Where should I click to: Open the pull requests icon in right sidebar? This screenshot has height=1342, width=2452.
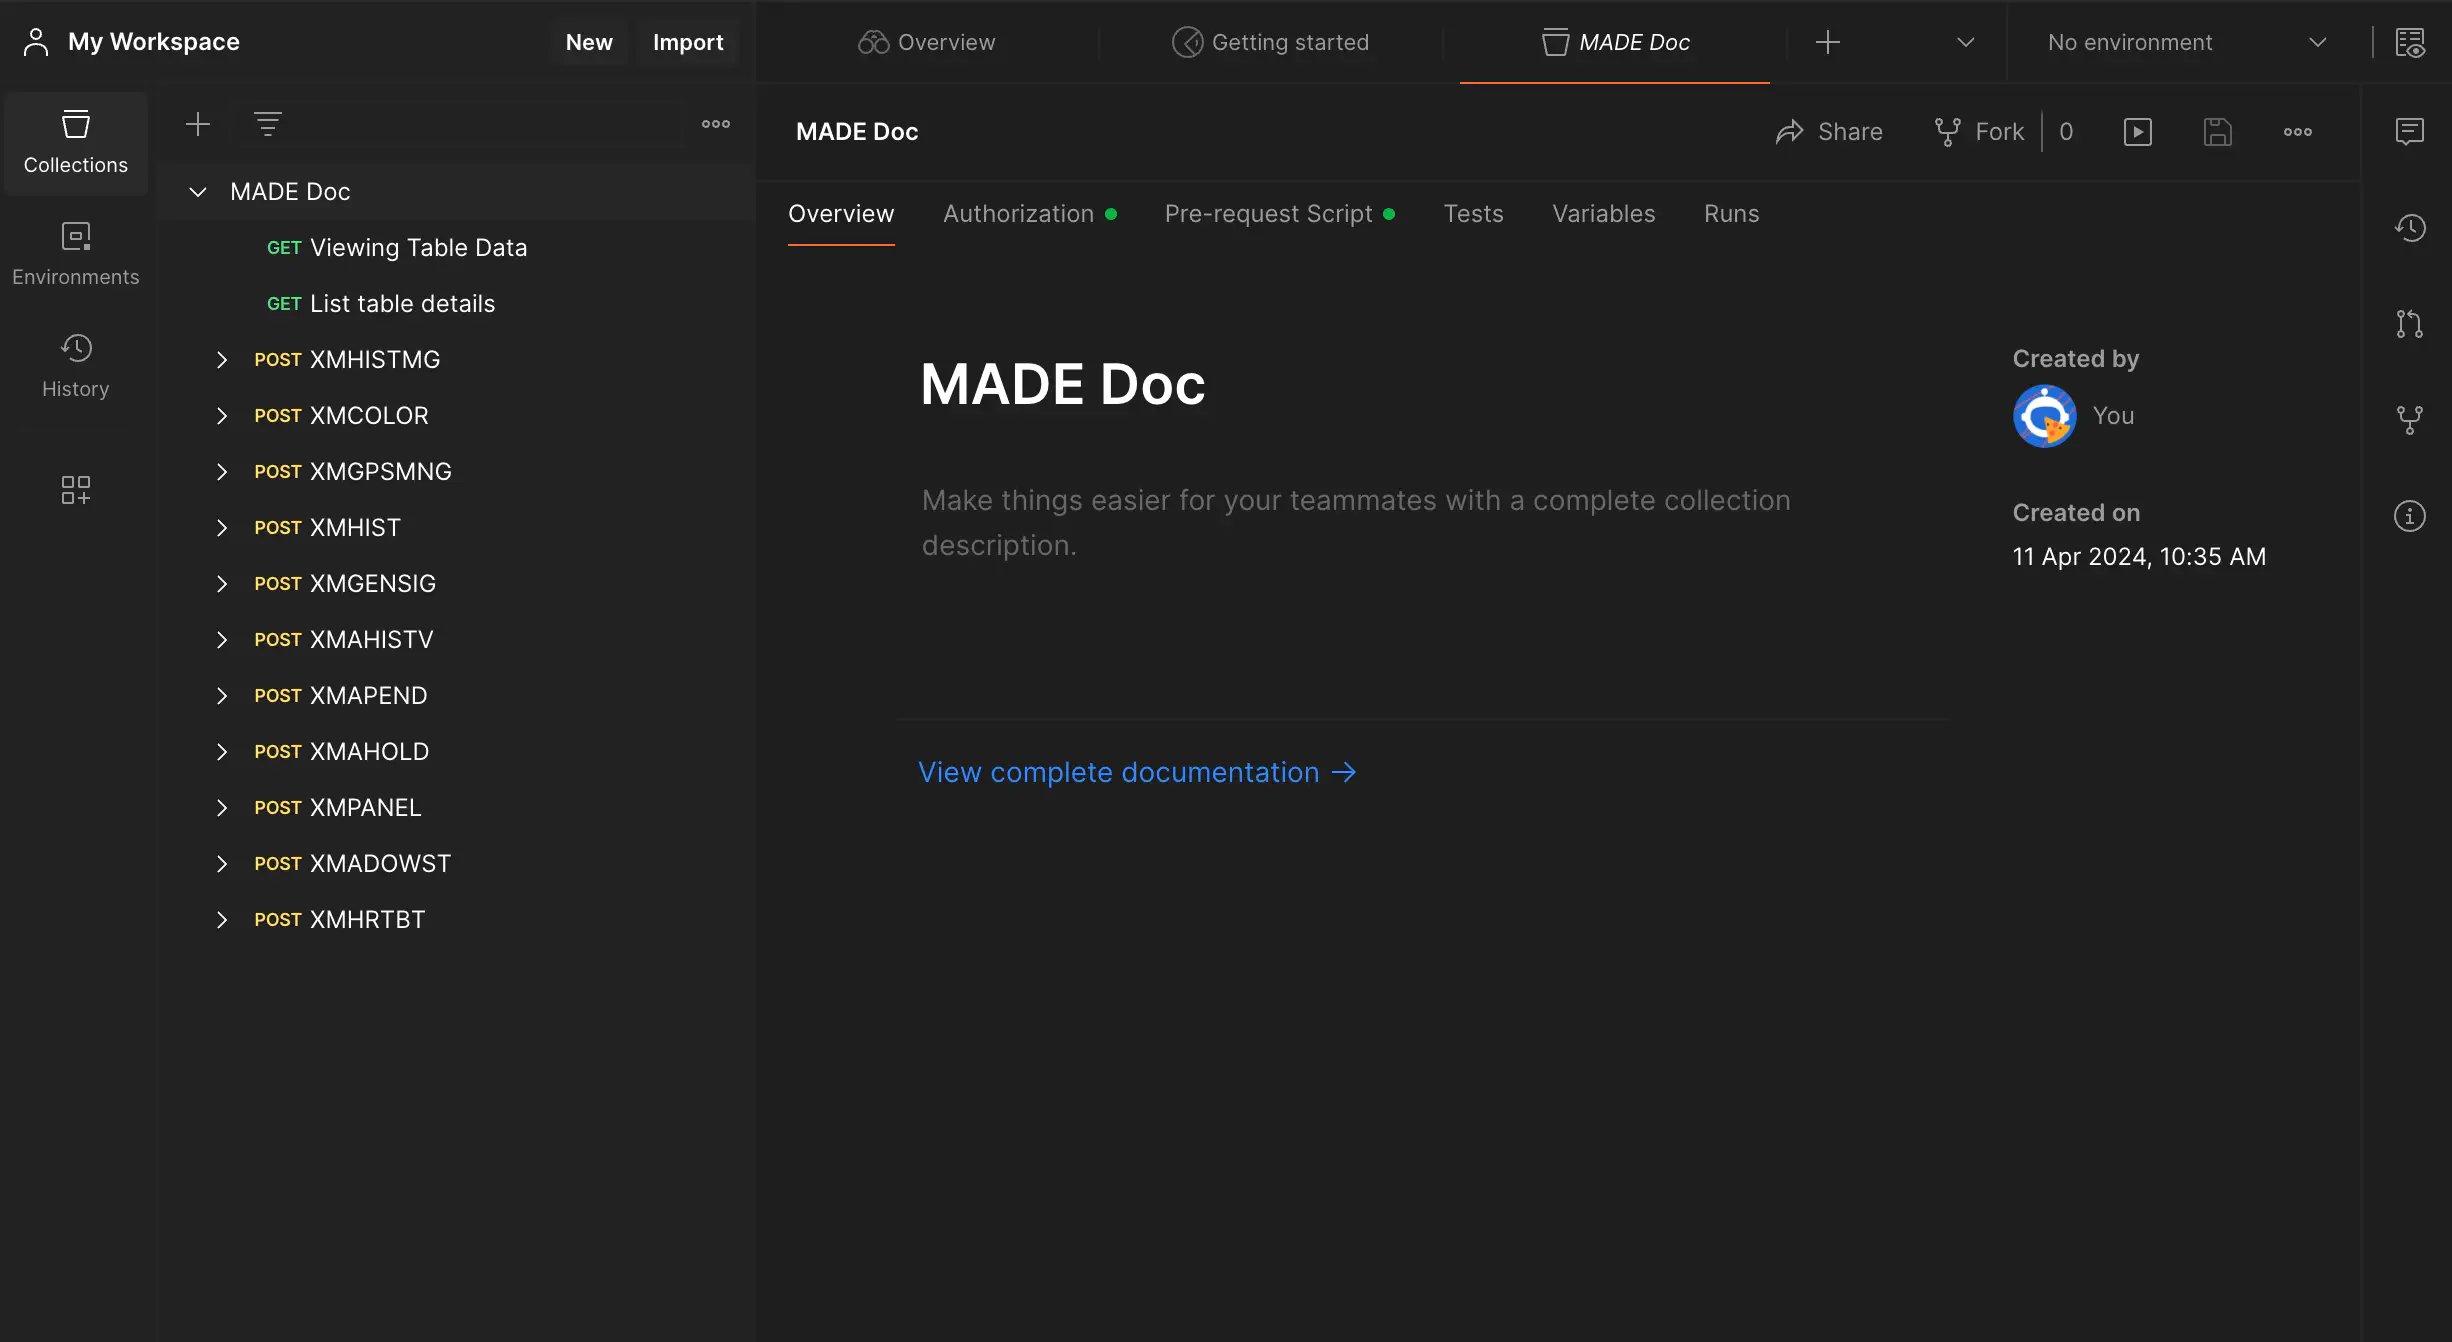point(2410,324)
